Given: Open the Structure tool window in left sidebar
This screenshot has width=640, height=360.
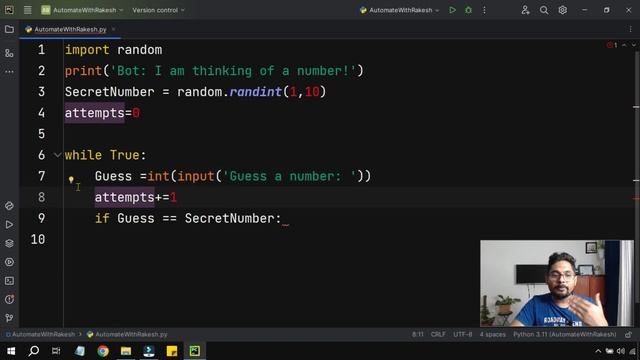Looking at the screenshot, I should (9, 53).
